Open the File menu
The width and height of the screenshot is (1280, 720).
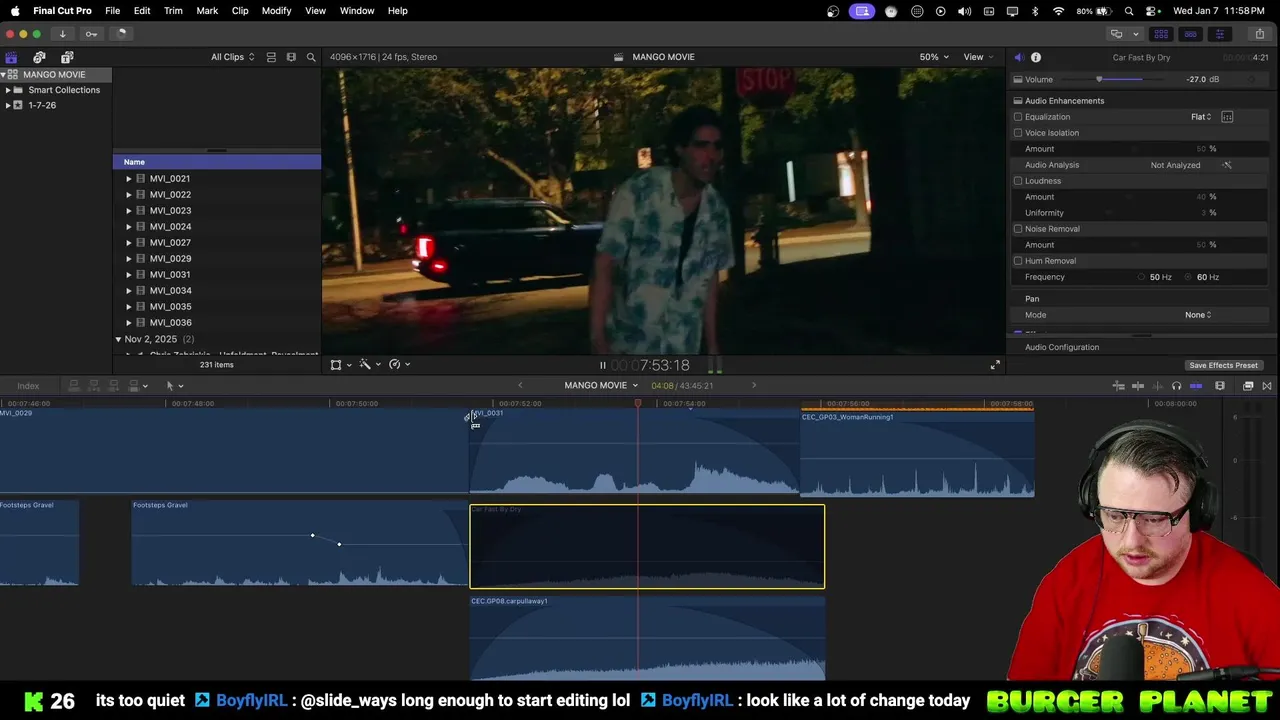[x=112, y=11]
